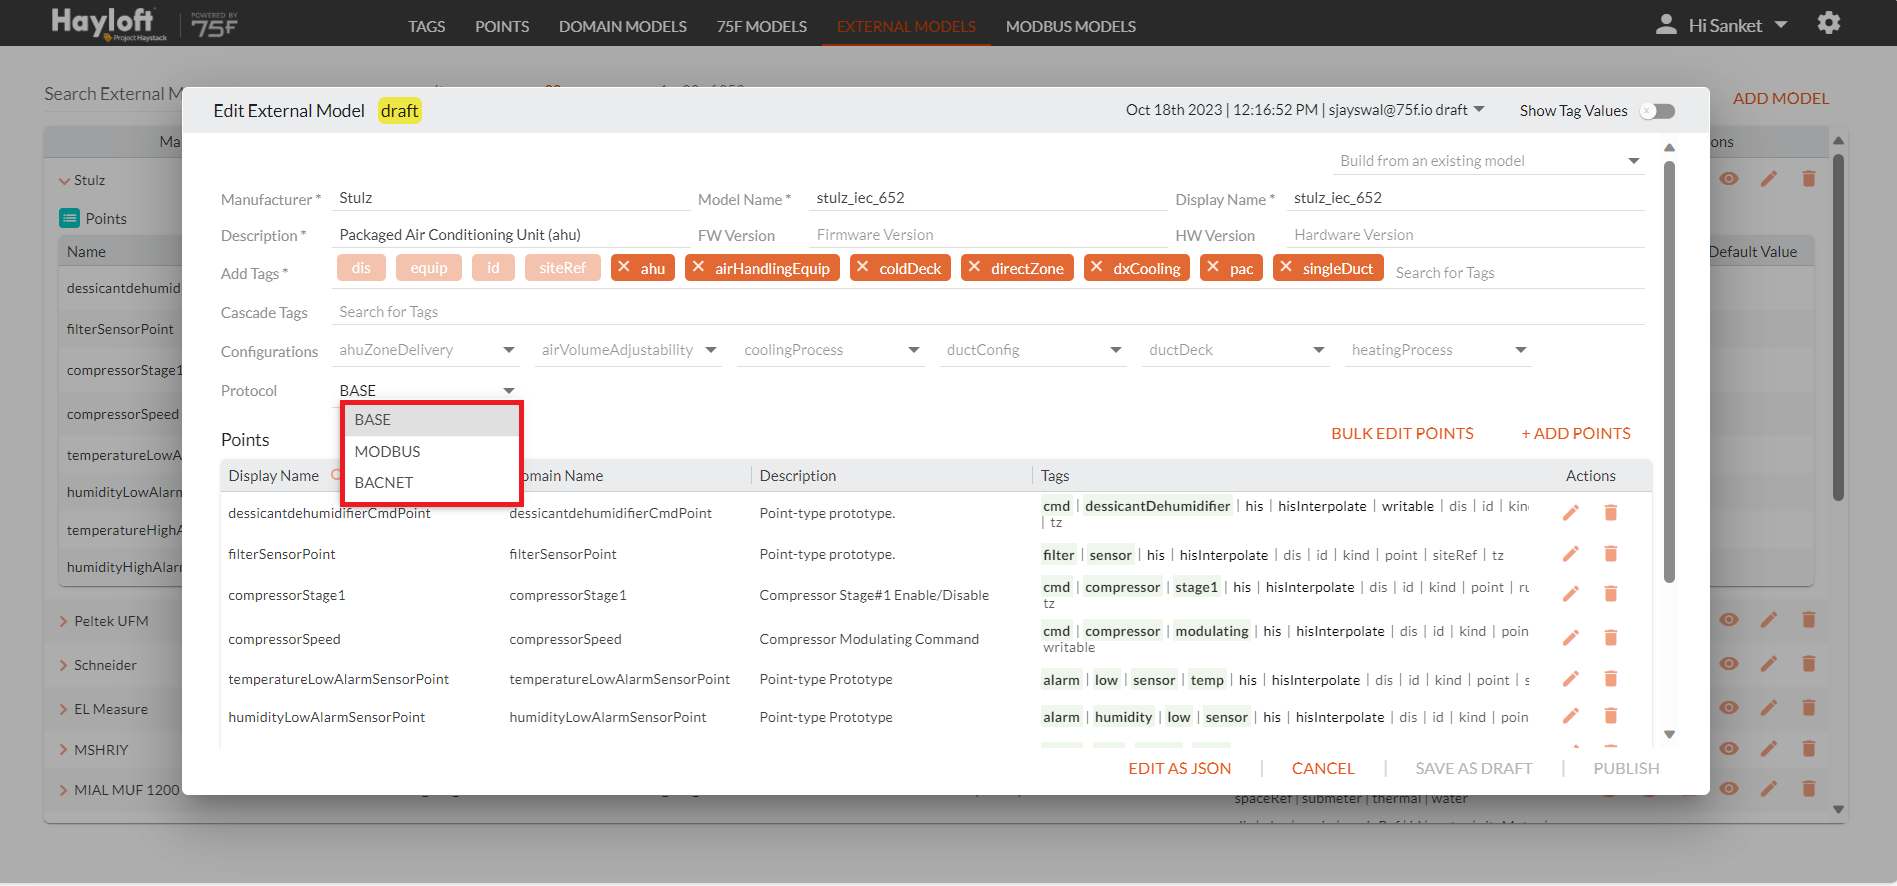Select BACNET protocol option
This screenshot has width=1897, height=886.
pos(432,482)
